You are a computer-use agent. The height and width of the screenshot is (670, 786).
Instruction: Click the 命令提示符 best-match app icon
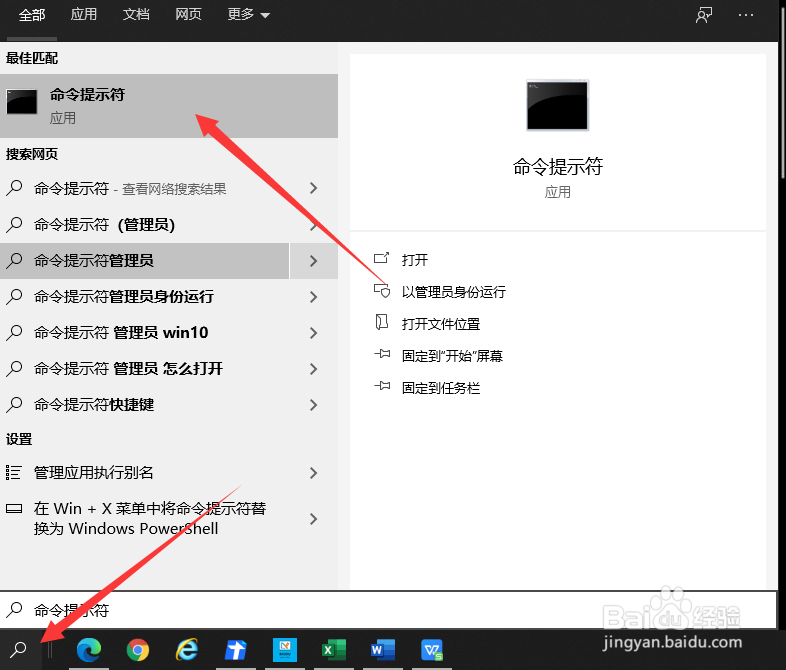[22, 102]
